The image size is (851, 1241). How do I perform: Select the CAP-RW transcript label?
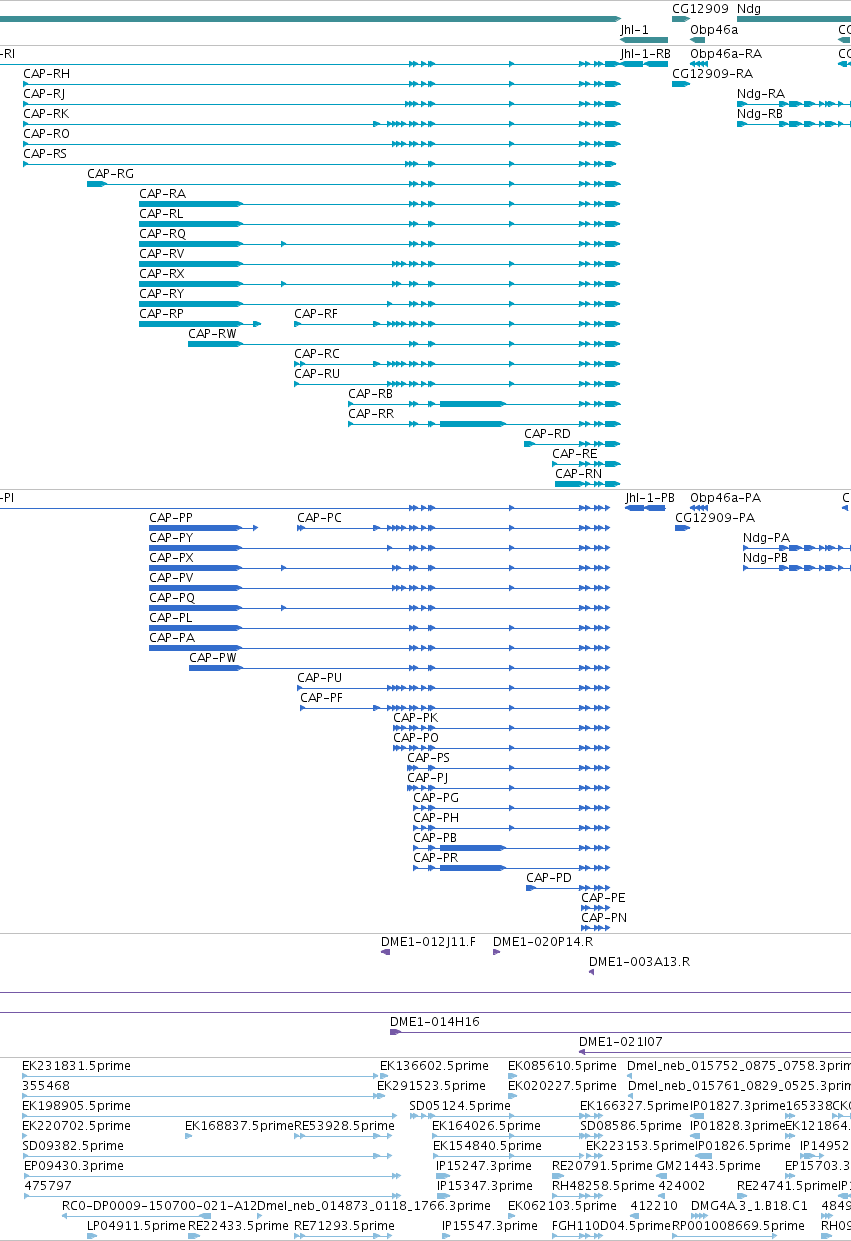[x=213, y=334]
